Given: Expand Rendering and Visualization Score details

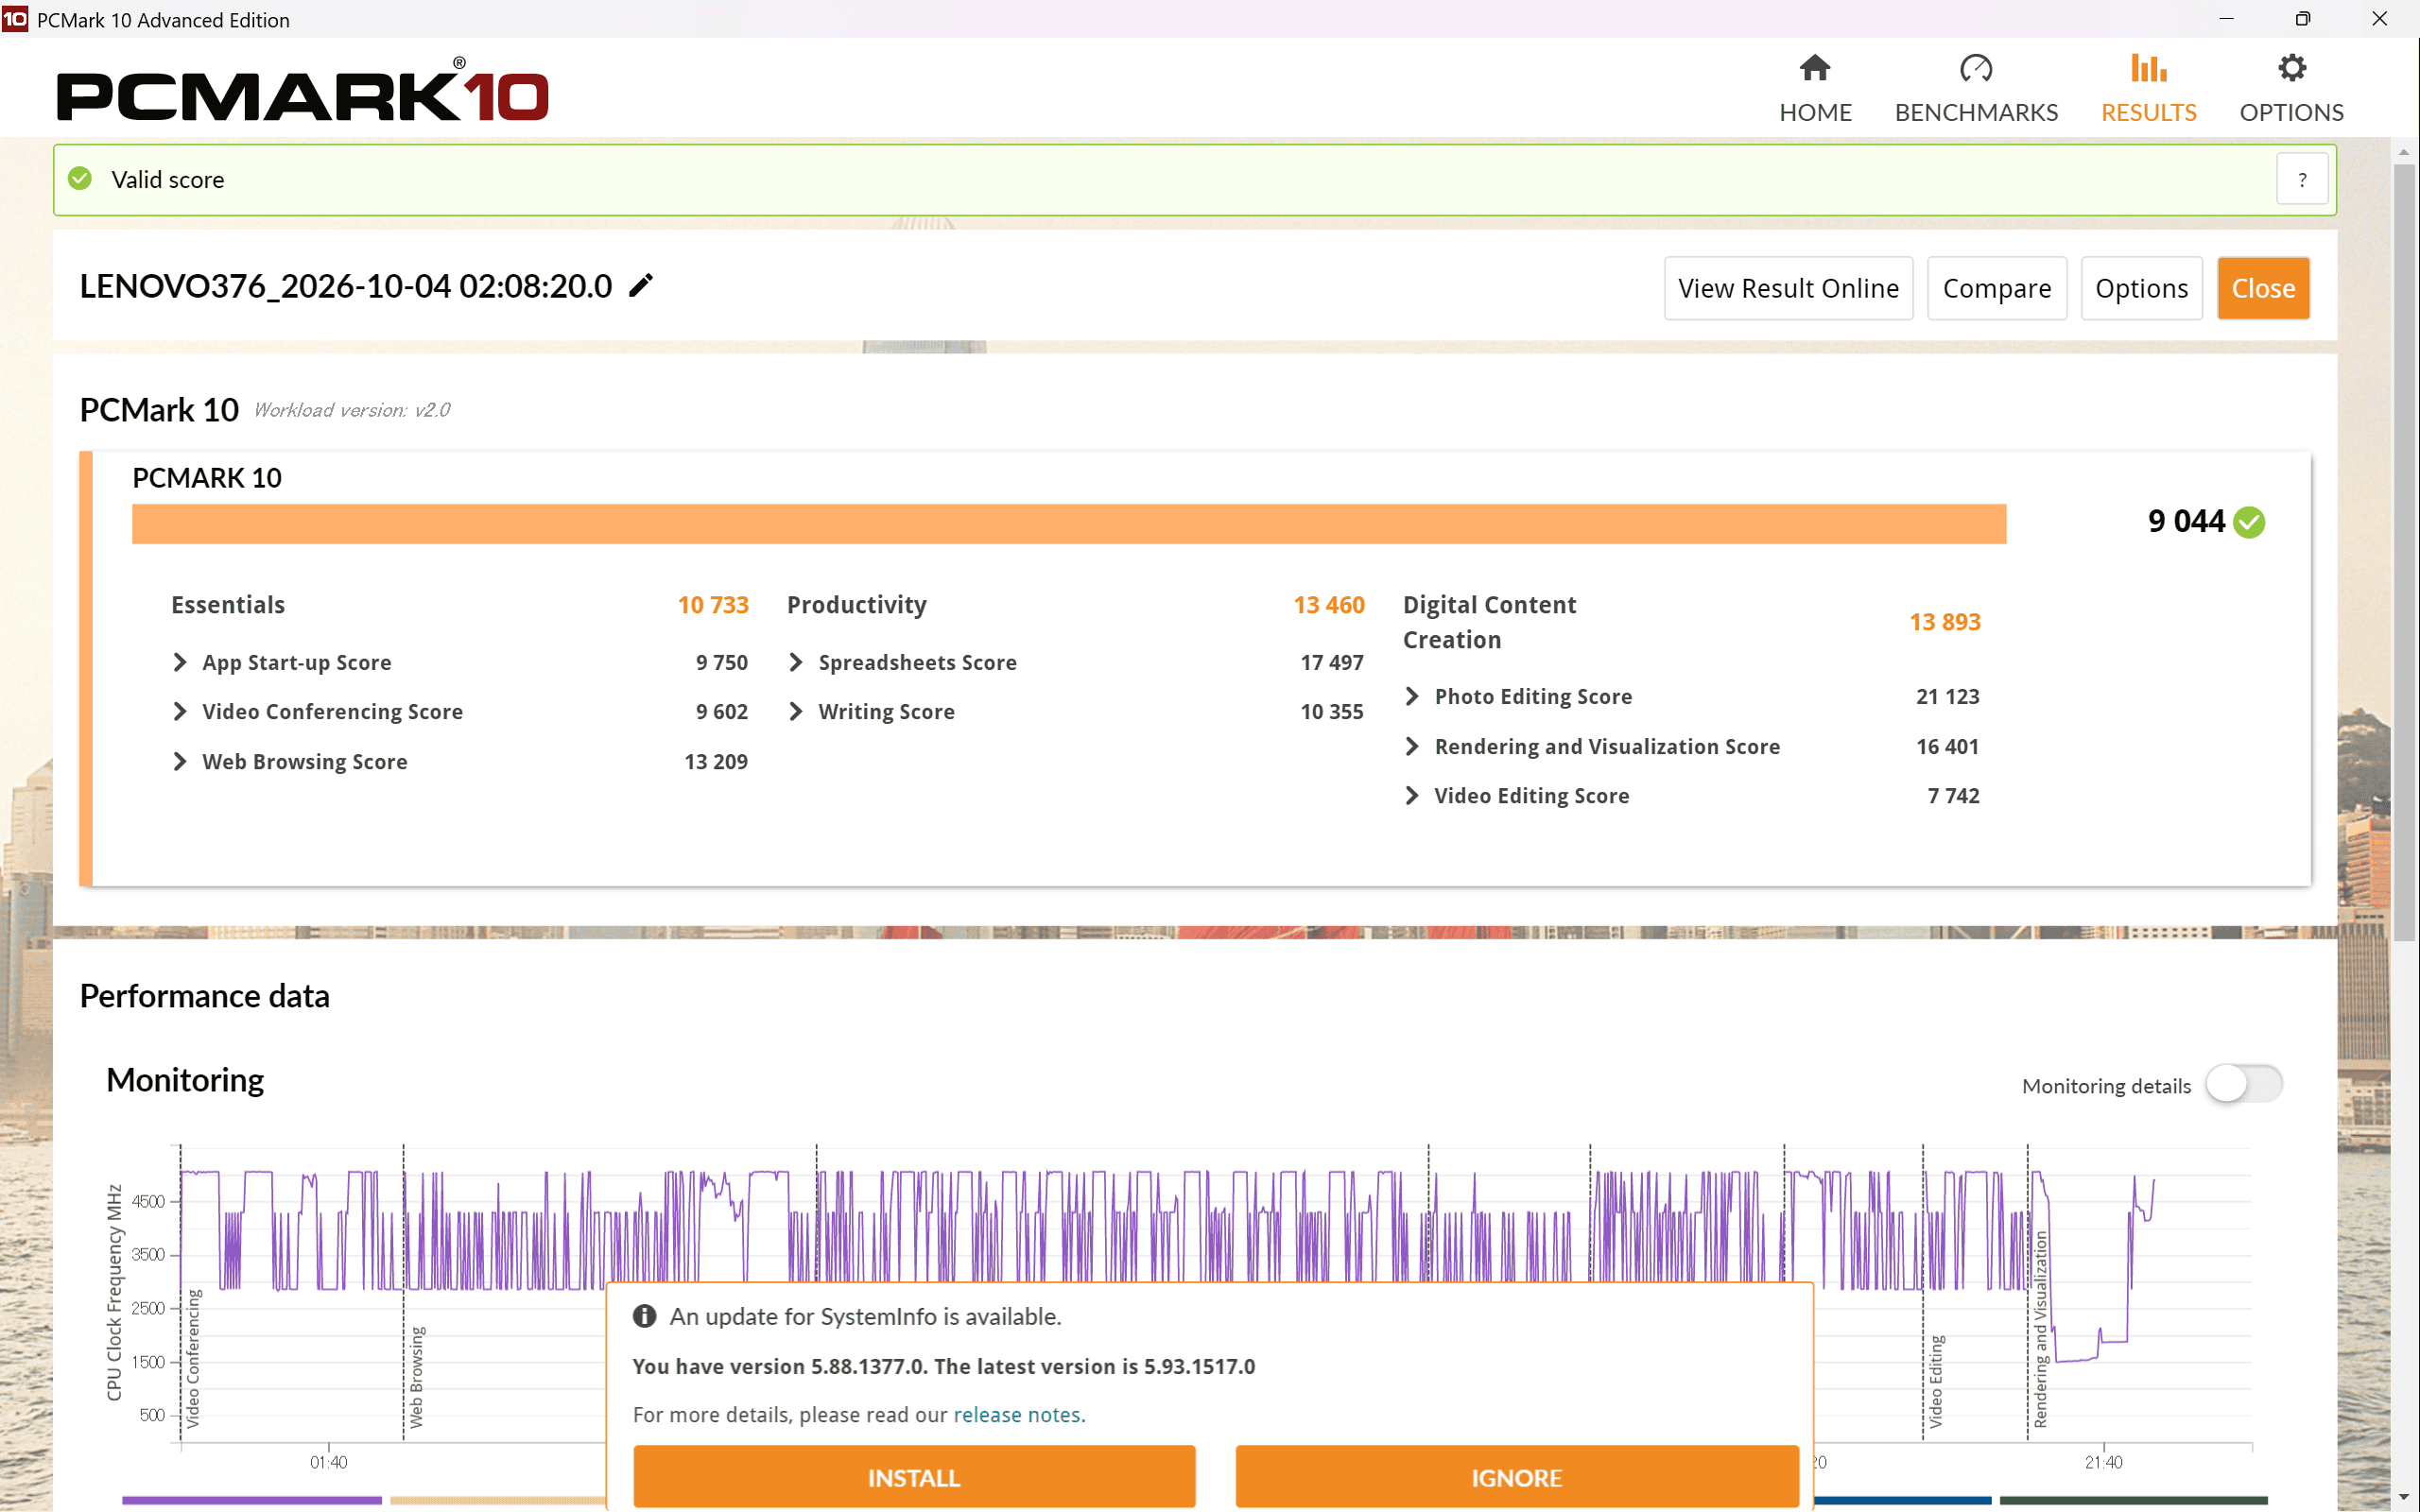Looking at the screenshot, I should point(1412,746).
